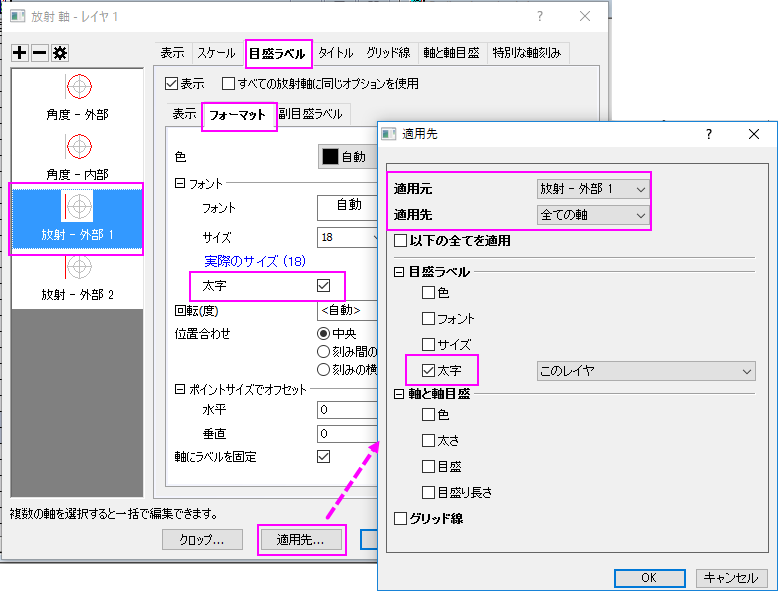Collapse 目盛ラベル section in 適用先 dialog
Image resolution: width=778 pixels, height=591 pixels.
pyautogui.click(x=399, y=272)
